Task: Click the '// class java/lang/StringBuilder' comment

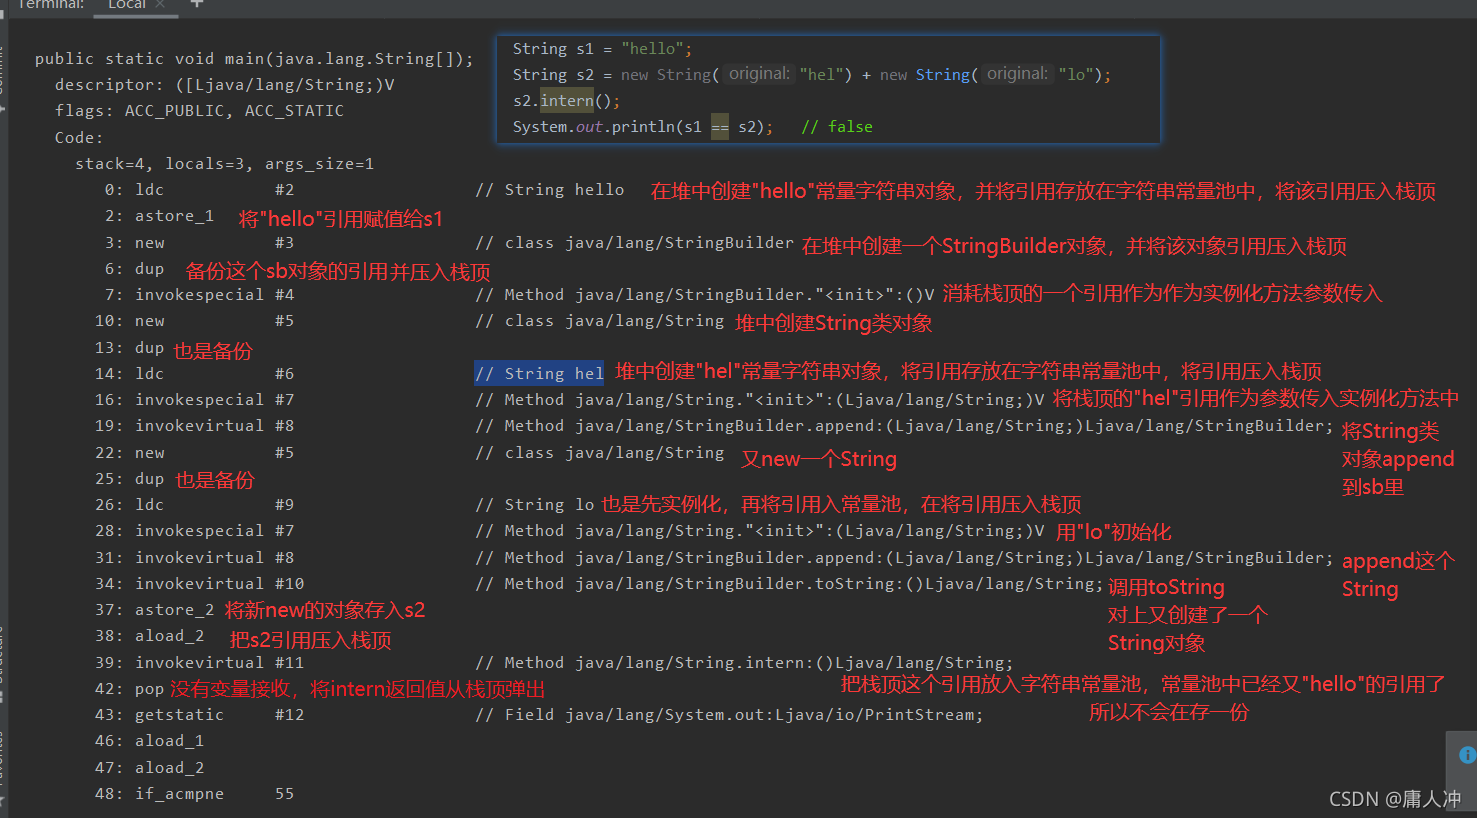Action: point(634,243)
